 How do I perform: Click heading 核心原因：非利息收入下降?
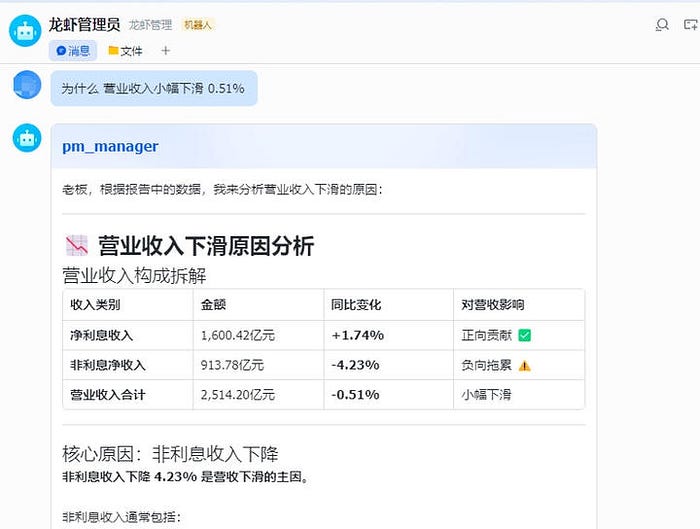[170, 454]
